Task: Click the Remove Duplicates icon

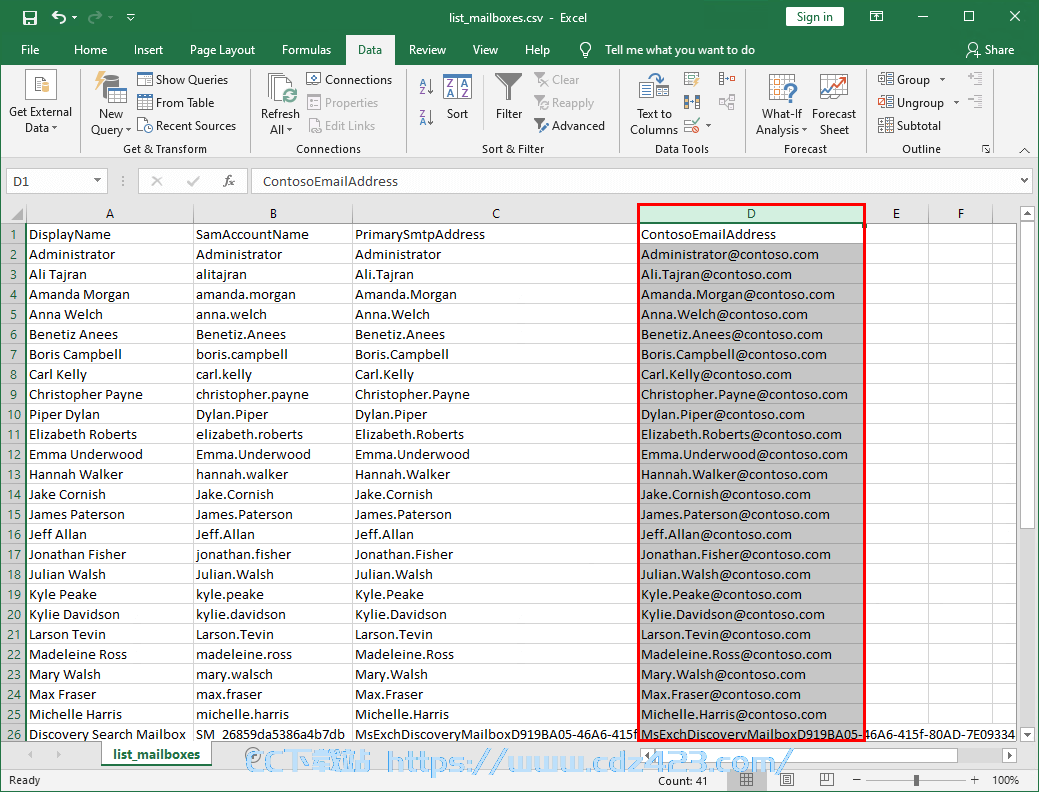Action: click(692, 103)
